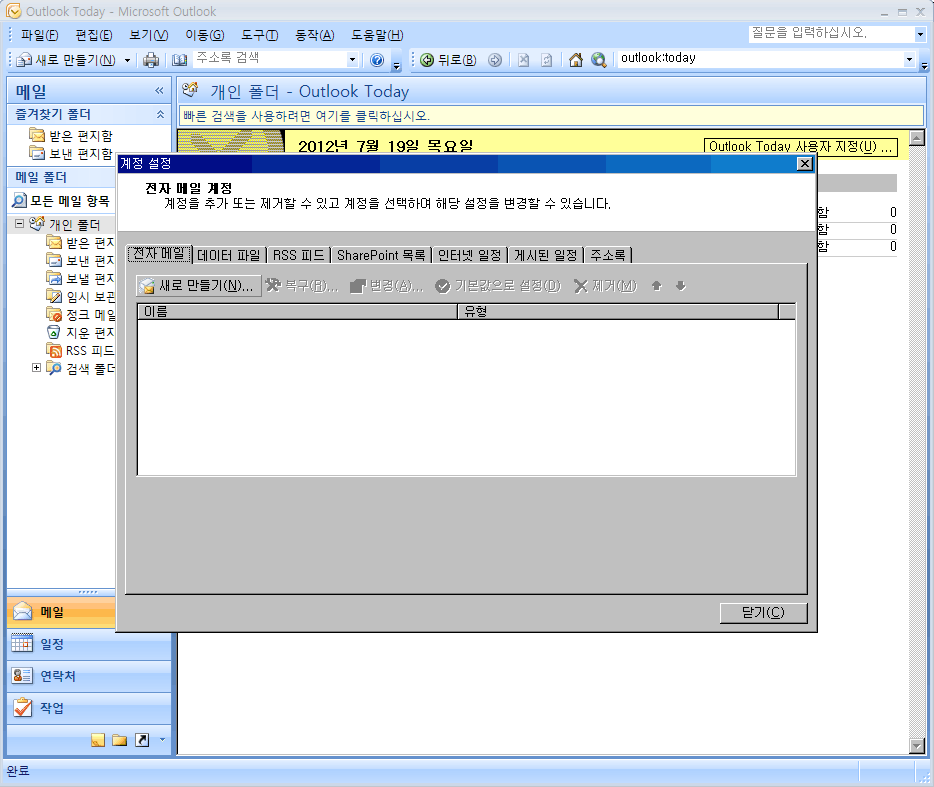The width and height of the screenshot is (934, 787).
Task: Click the move account up arrow
Action: pos(656,286)
